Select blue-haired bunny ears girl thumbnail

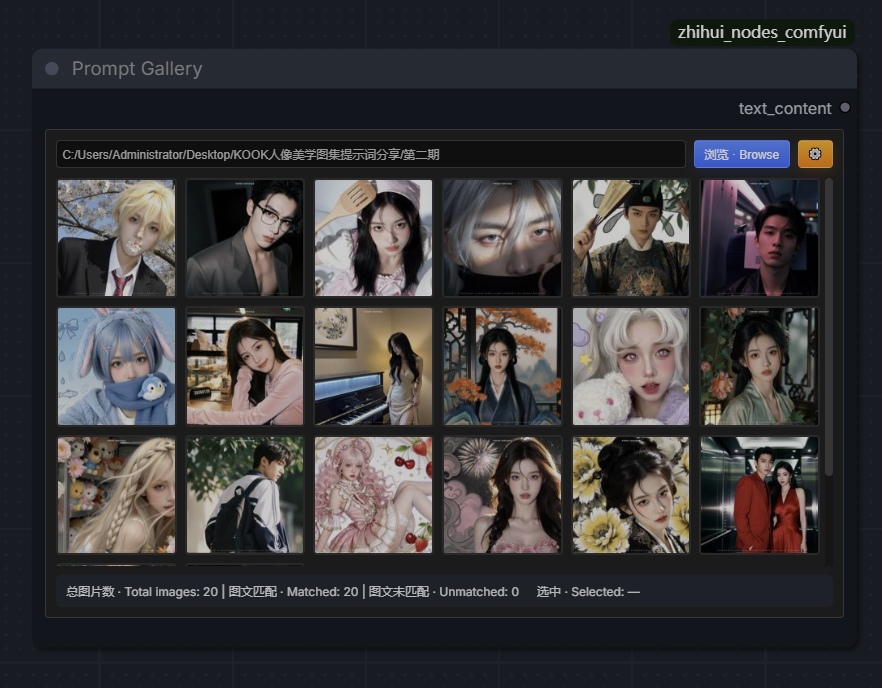(x=116, y=366)
